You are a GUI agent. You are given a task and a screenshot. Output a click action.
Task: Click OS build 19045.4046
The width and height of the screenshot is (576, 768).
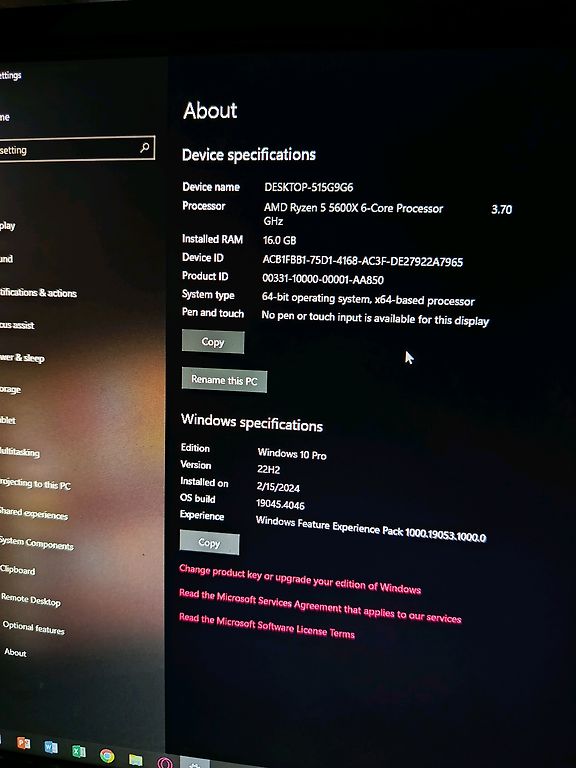point(280,504)
